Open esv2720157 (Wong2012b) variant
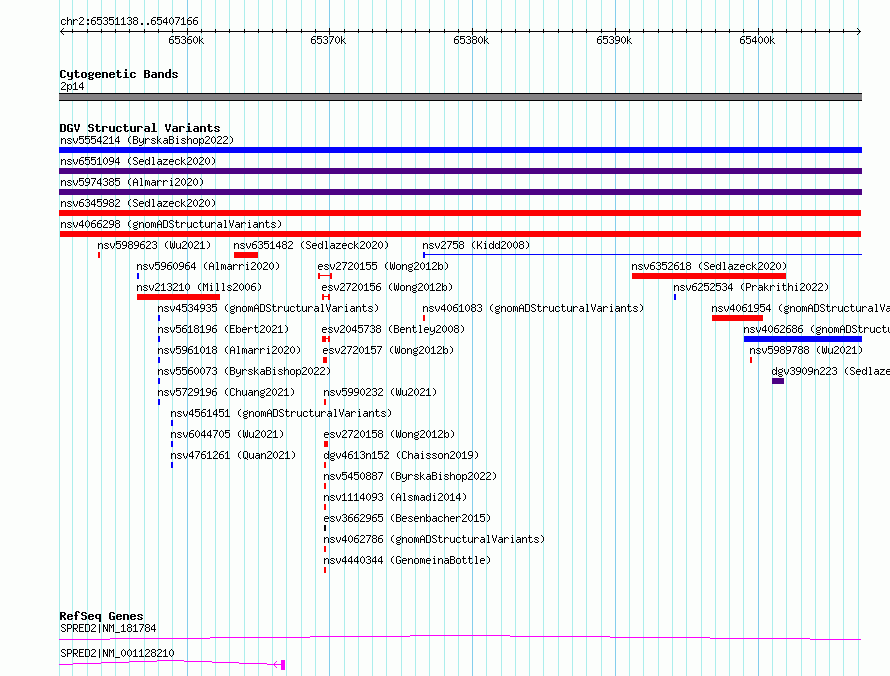Viewport: 890px width, 676px height. [x=388, y=350]
